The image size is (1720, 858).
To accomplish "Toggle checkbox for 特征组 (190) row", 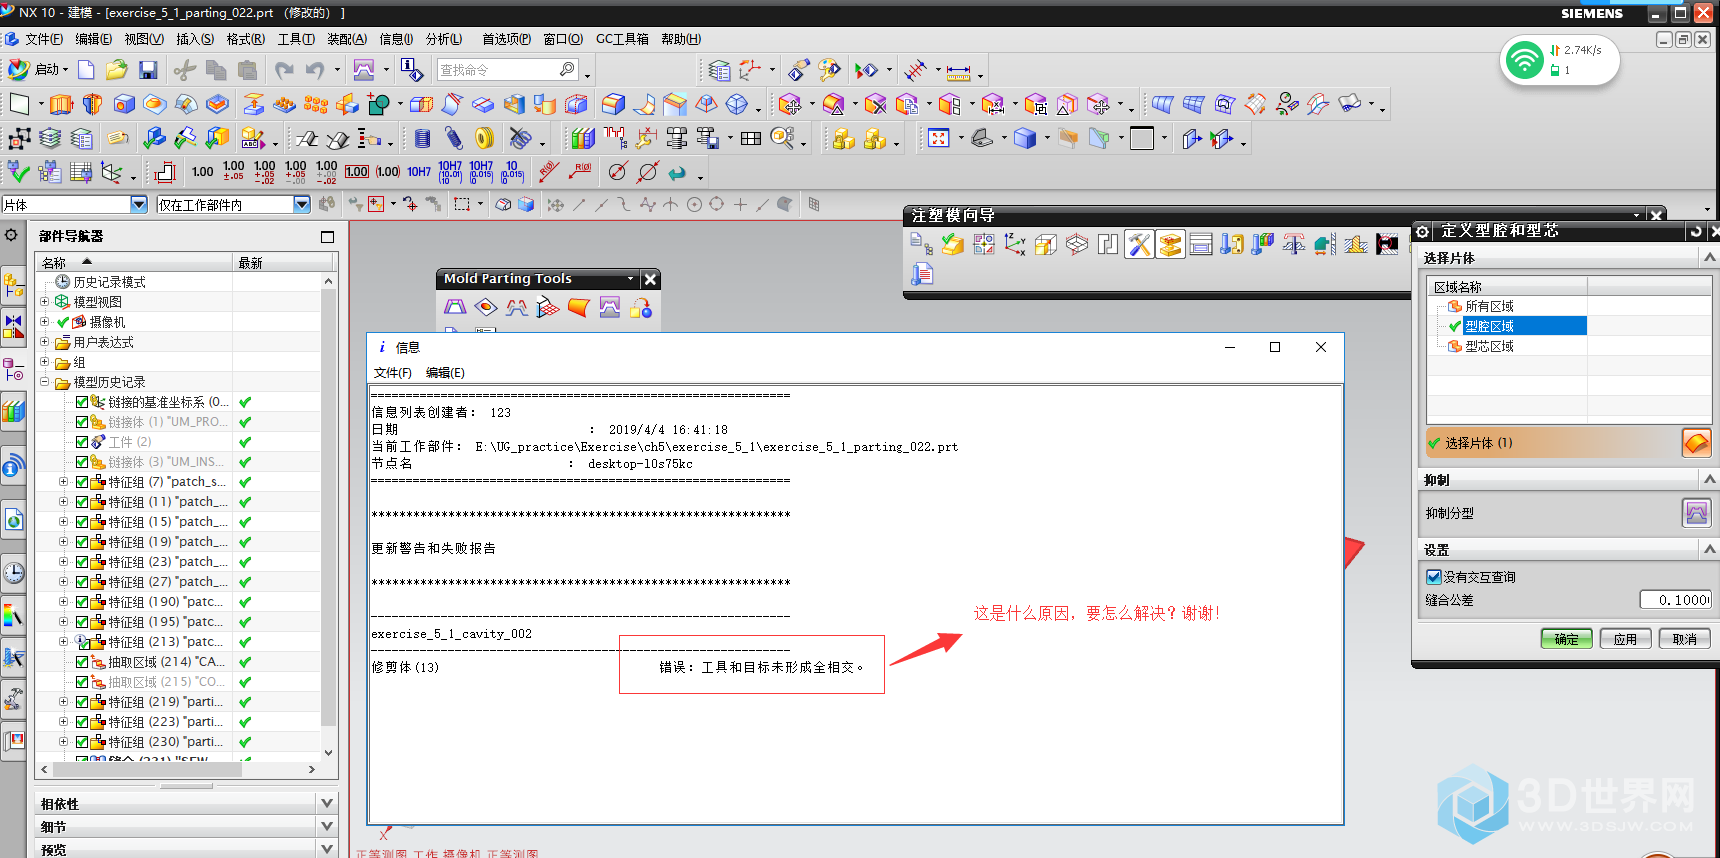I will (82, 602).
